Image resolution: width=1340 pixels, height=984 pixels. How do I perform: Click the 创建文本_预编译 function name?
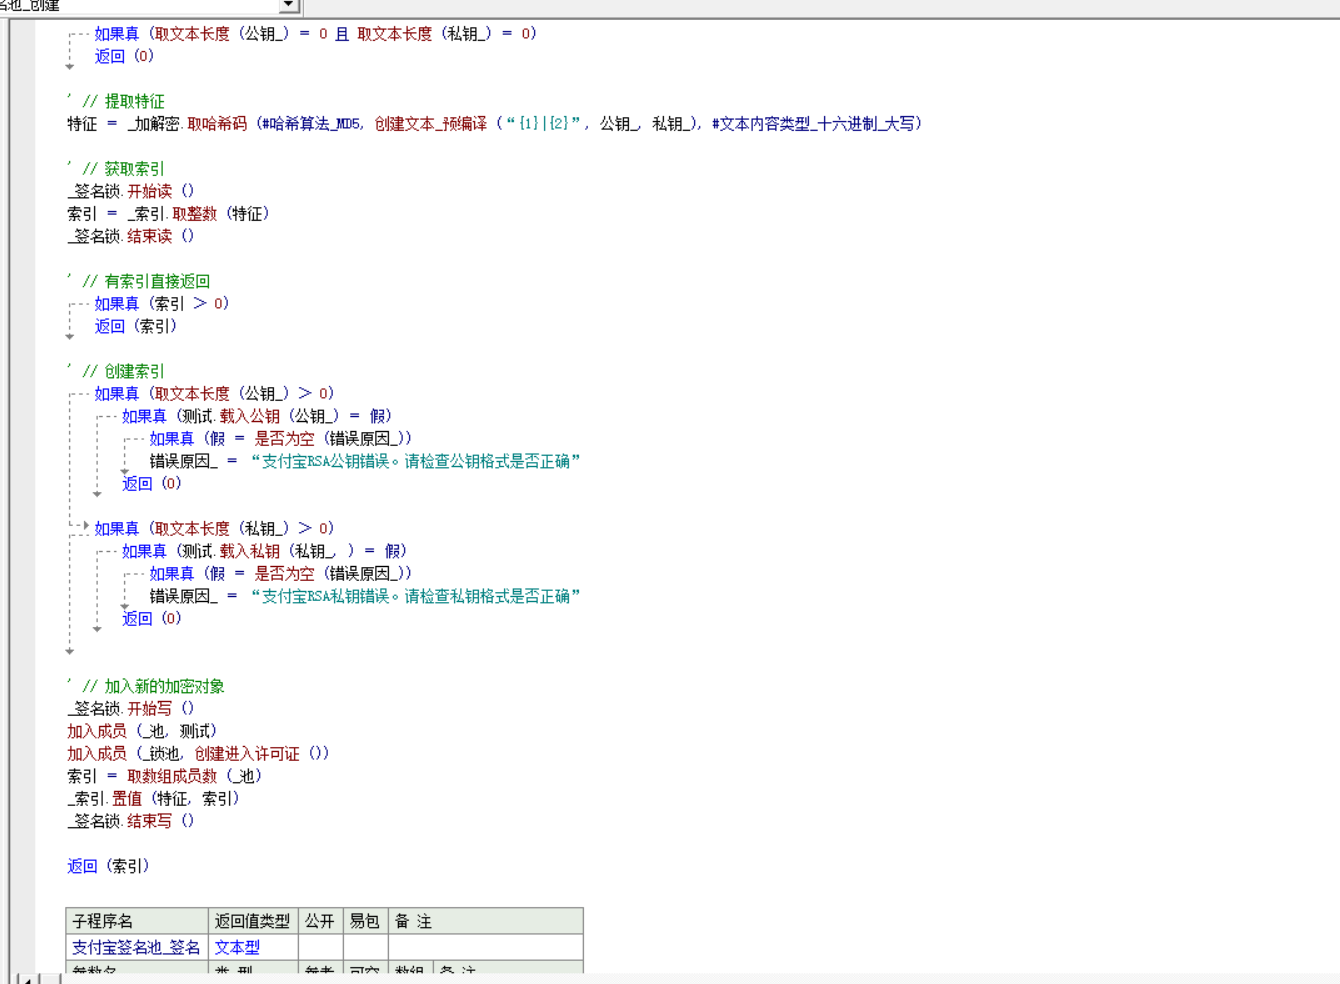tap(431, 124)
